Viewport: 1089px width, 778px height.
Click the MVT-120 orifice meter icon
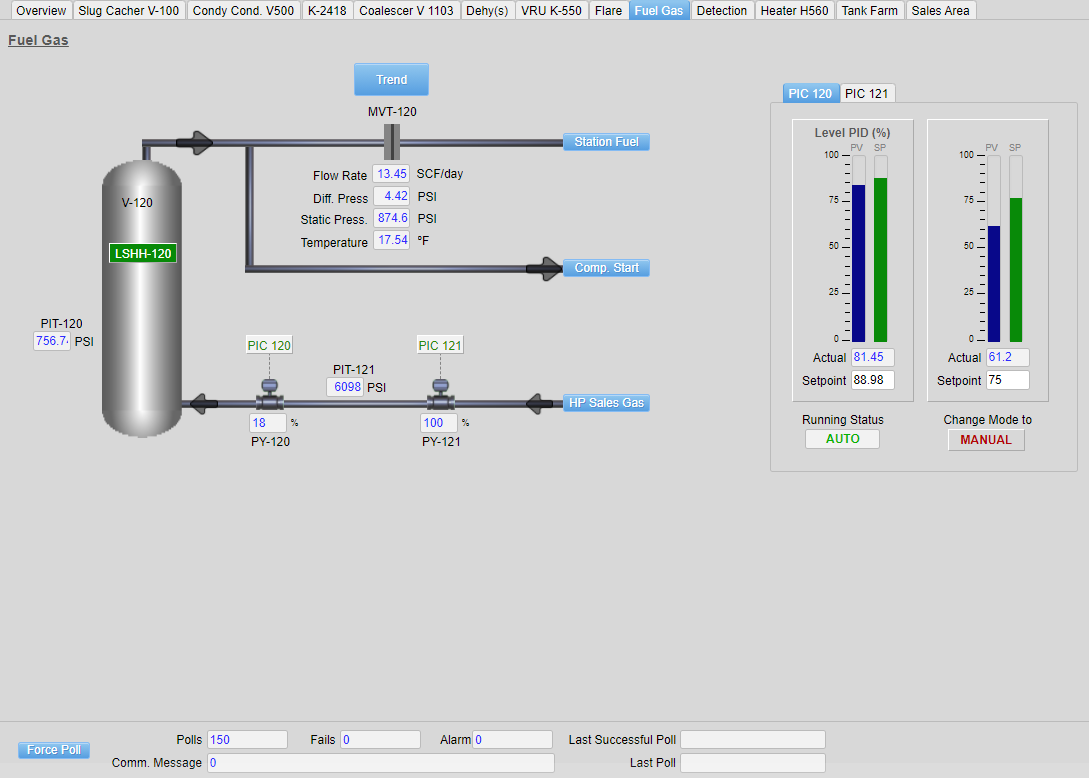click(392, 142)
